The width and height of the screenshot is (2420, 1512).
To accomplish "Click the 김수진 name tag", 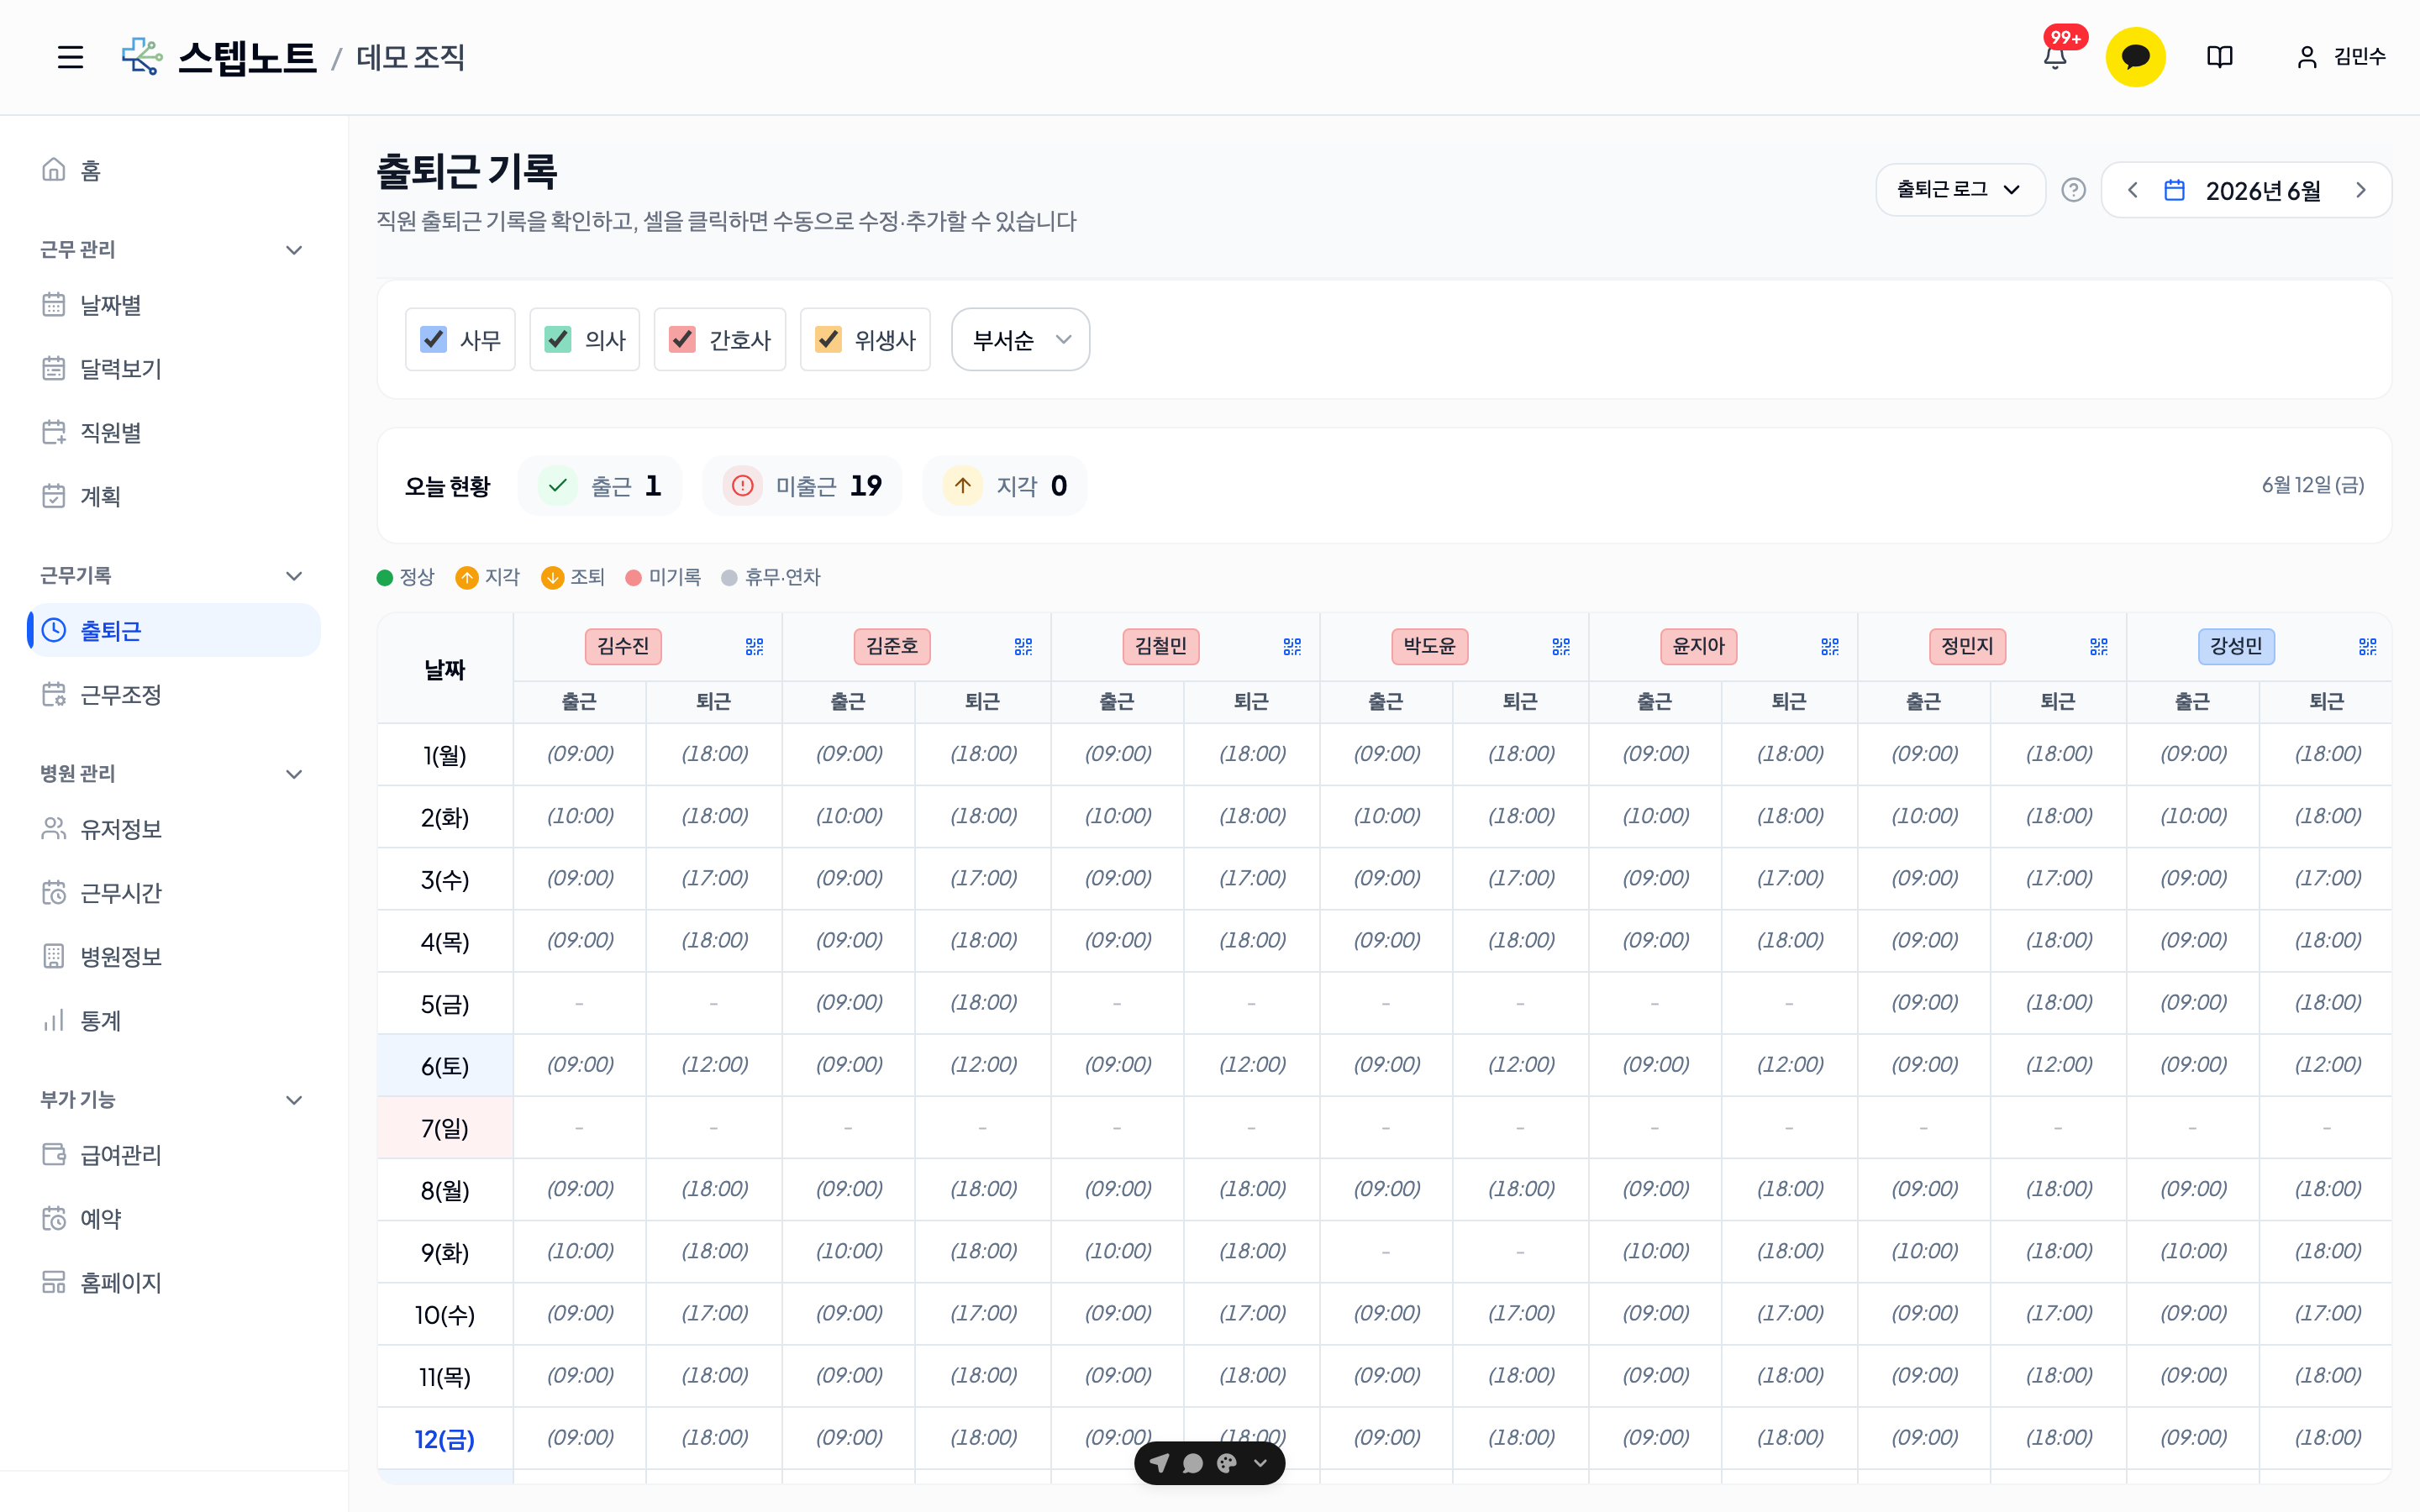I will 623,646.
